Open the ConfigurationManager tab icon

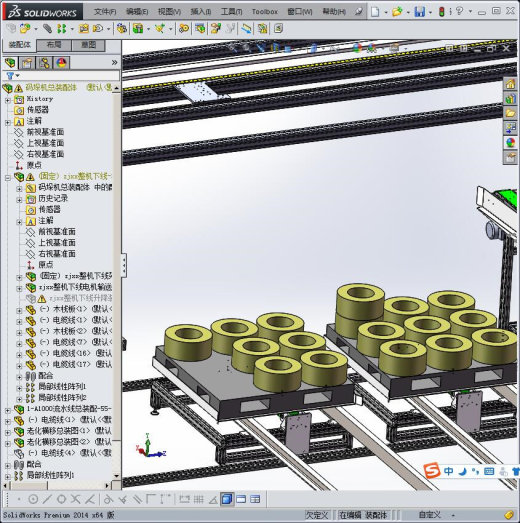(44, 63)
